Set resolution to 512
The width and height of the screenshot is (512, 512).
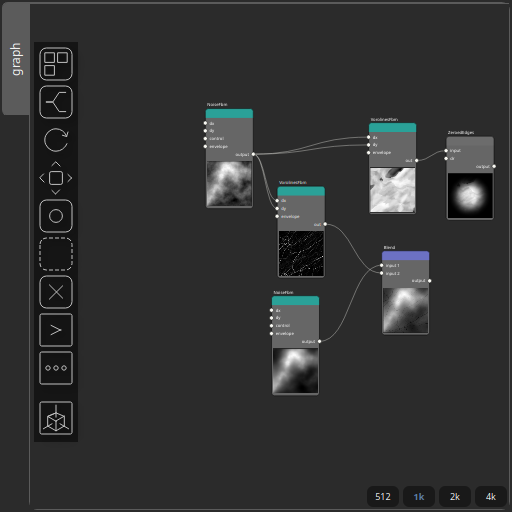(383, 497)
